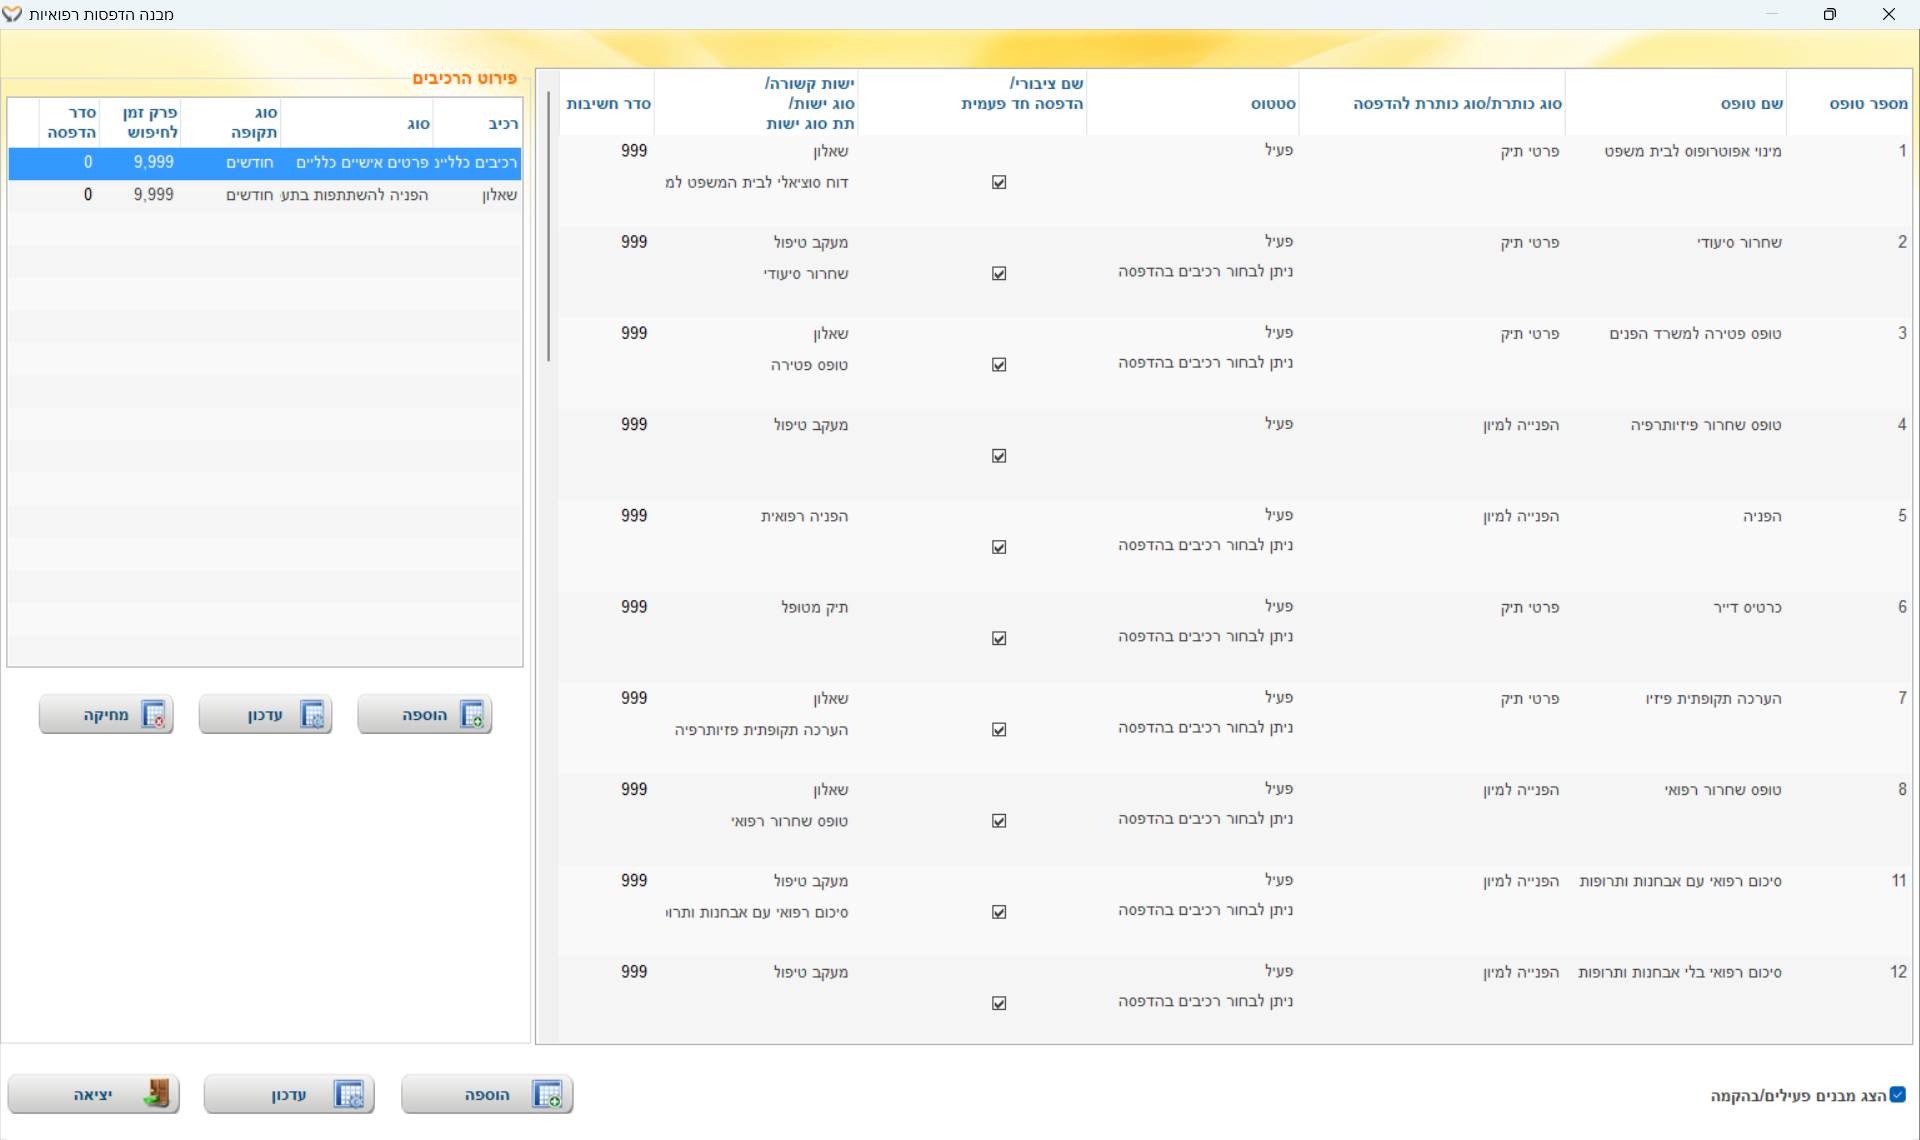Click the restore window icon in the title bar
This screenshot has width=1920, height=1140.
(x=1829, y=14)
